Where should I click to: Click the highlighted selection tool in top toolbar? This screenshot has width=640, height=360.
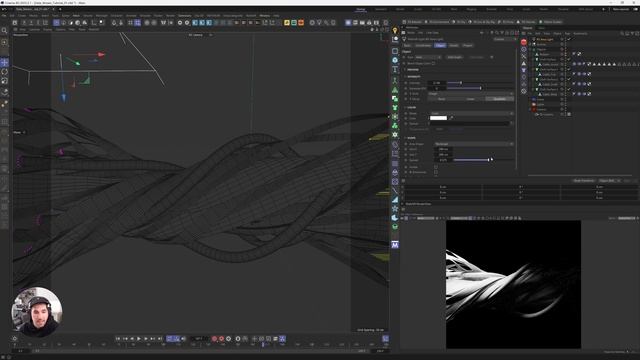56,22
